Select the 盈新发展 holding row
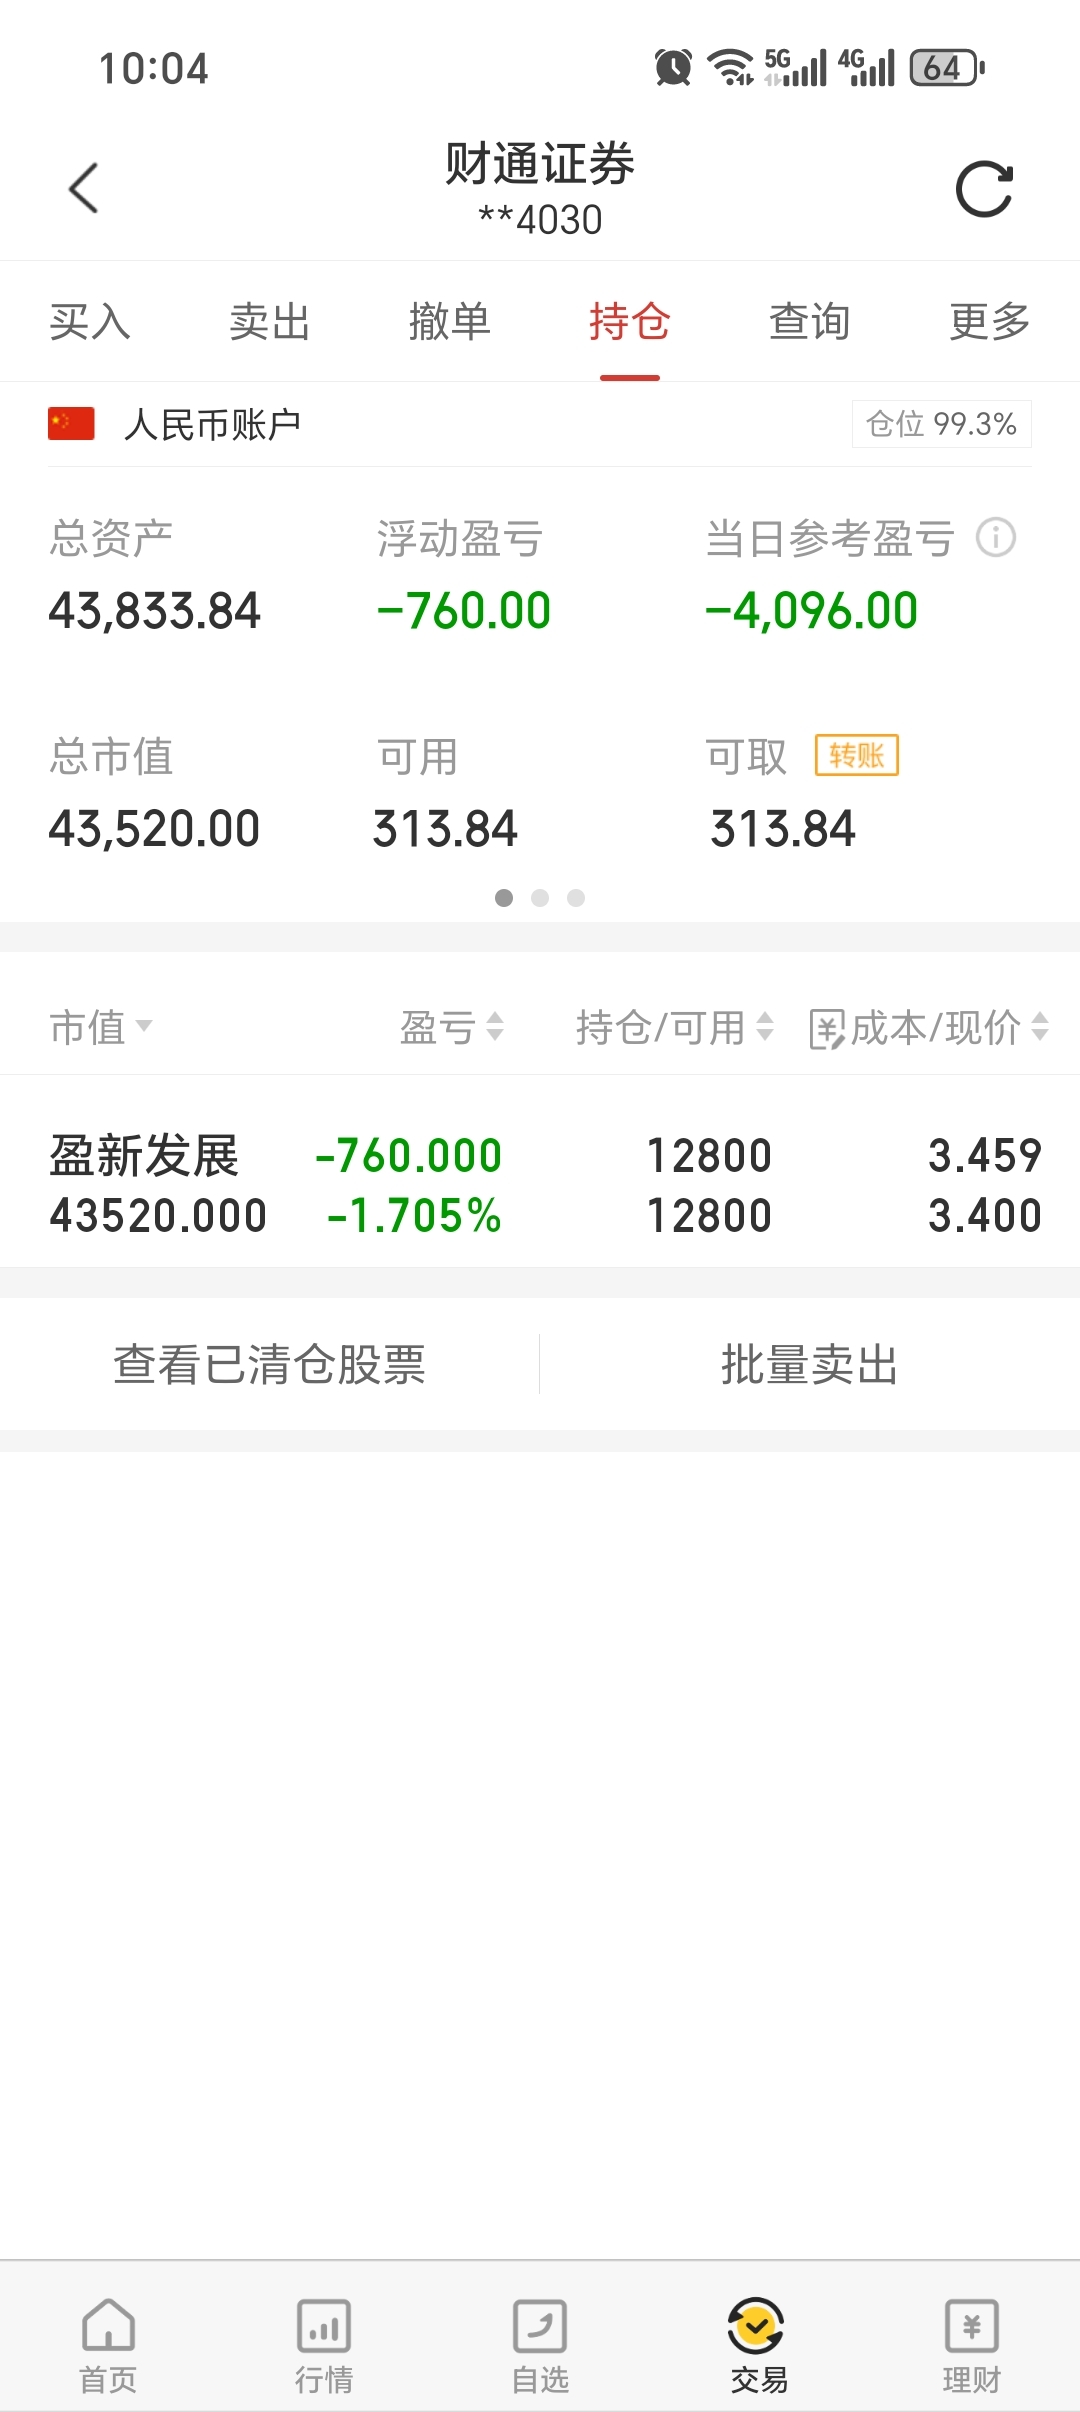The image size is (1080, 2412). coord(540,1185)
